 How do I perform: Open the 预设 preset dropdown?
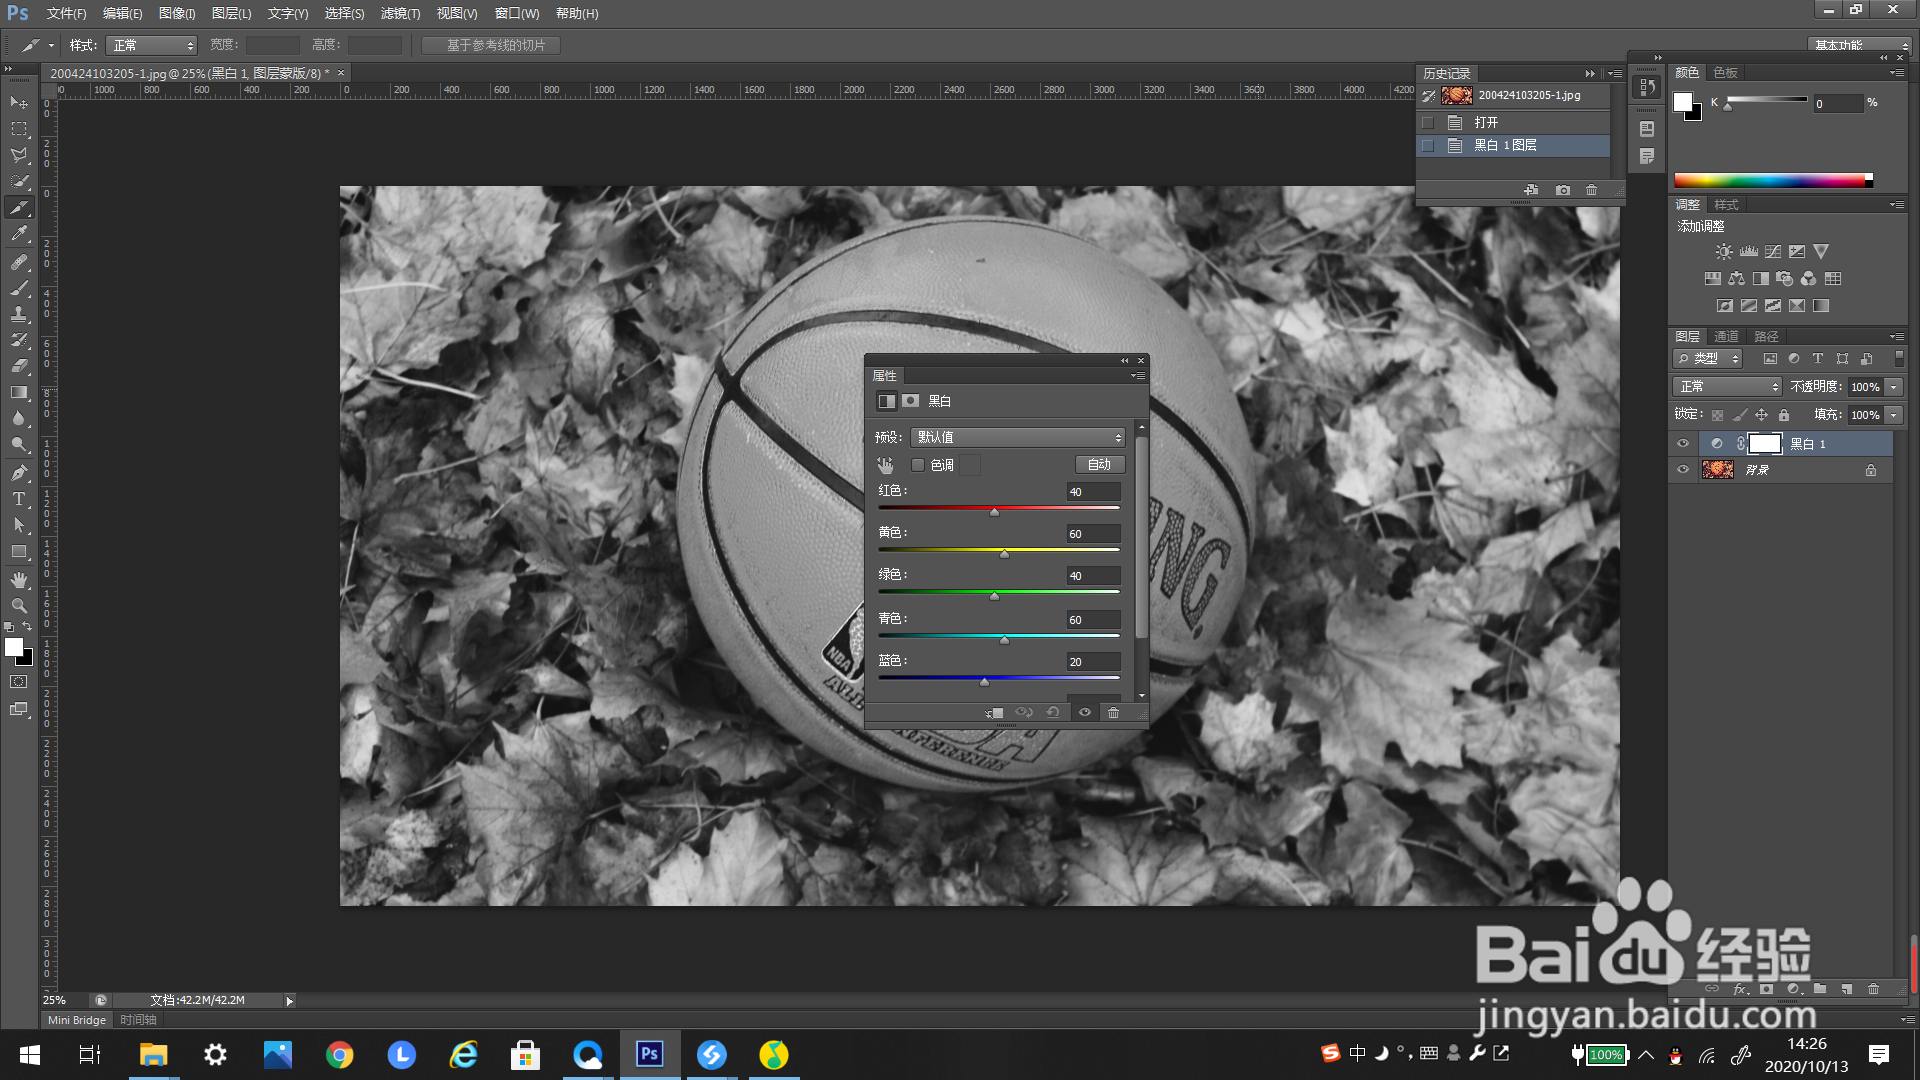pyautogui.click(x=1018, y=438)
